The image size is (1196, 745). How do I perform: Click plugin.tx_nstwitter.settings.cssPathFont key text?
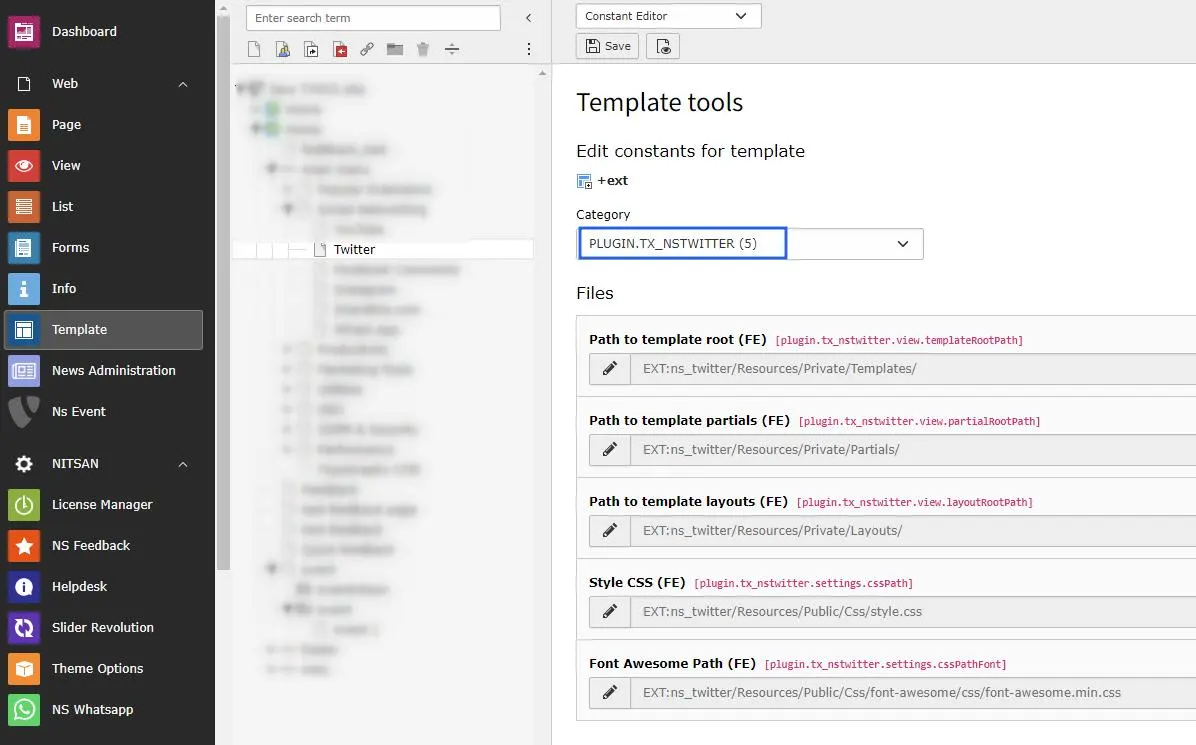tap(885, 664)
